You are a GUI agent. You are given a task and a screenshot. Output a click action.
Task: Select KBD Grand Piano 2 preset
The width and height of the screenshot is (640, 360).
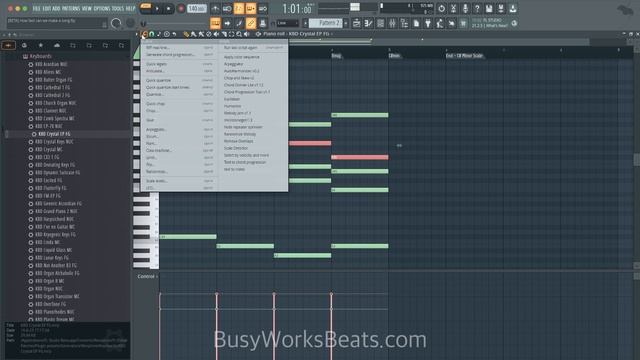point(56,211)
